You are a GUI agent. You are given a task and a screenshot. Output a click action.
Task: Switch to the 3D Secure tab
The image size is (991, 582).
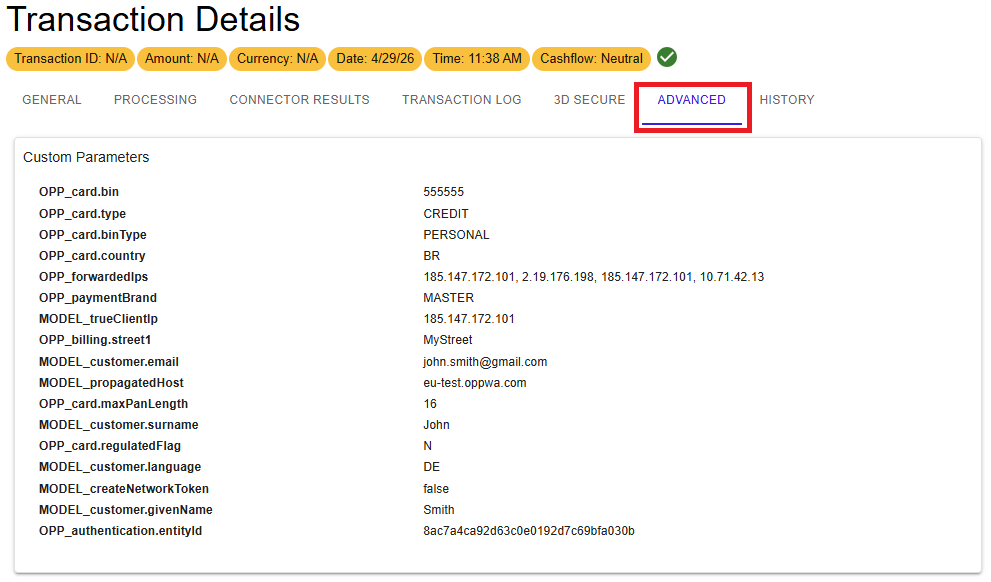point(589,100)
